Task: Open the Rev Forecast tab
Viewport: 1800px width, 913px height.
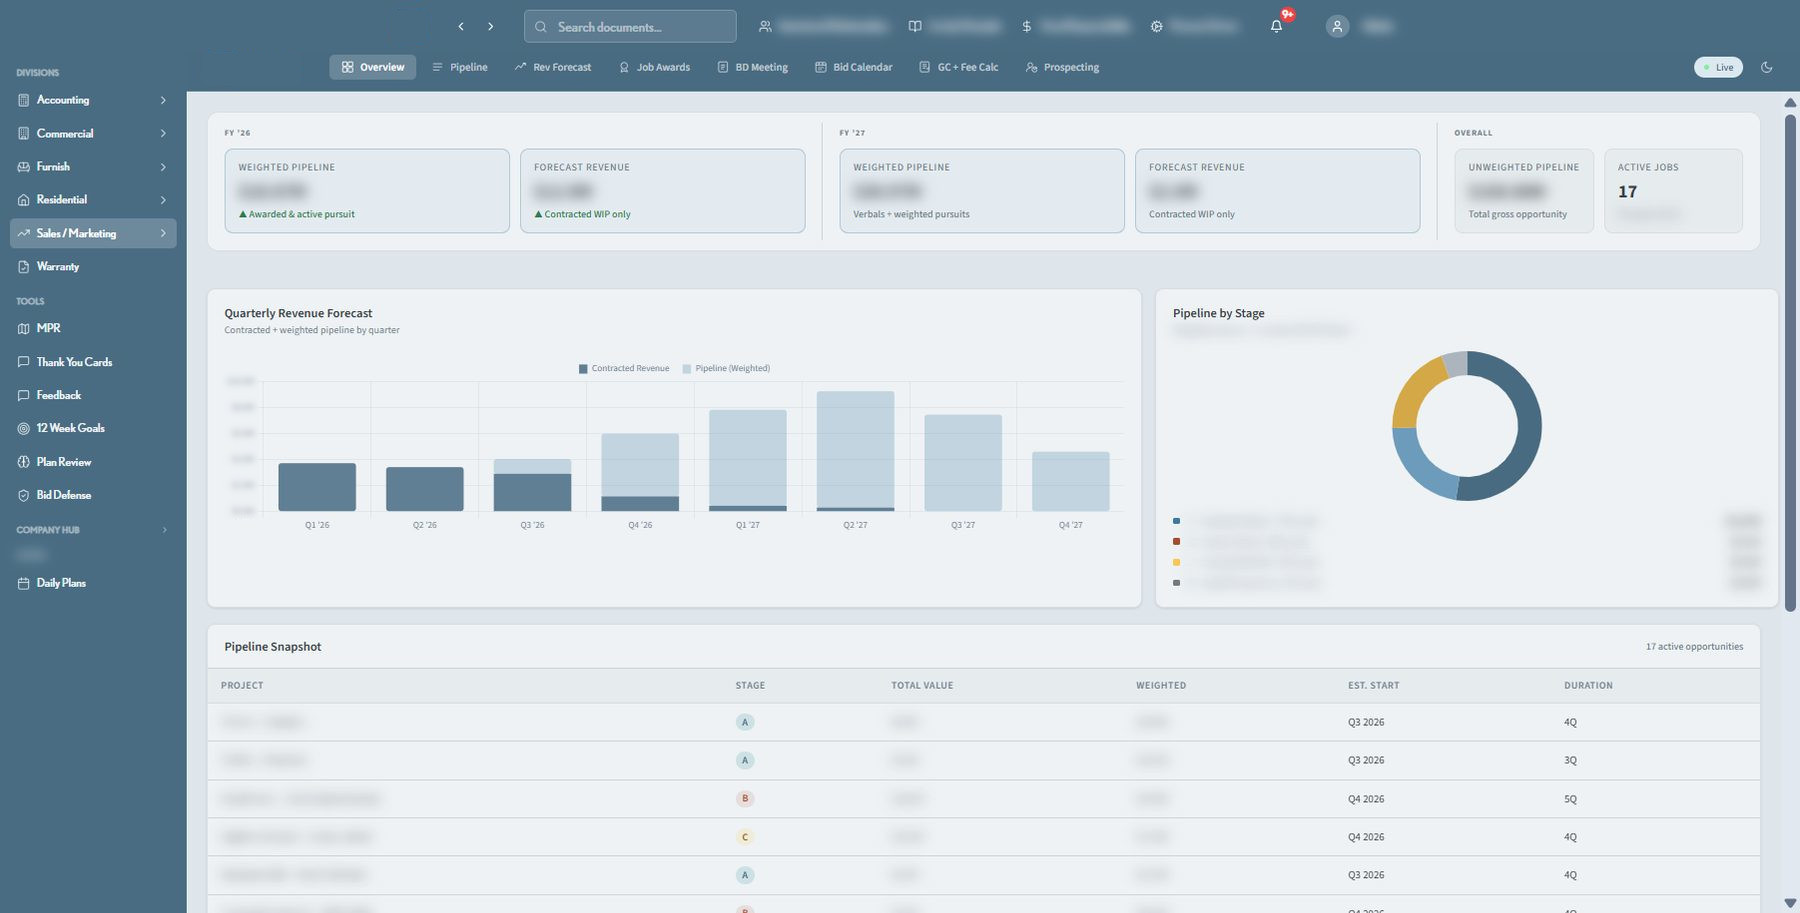Action: tap(553, 67)
